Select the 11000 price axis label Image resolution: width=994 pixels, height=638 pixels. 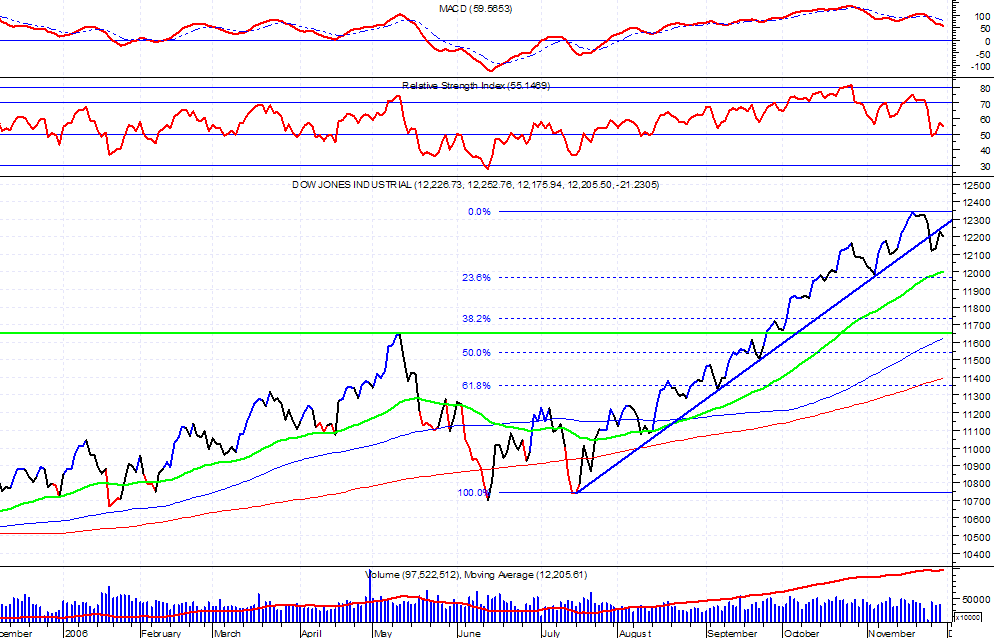(975, 449)
